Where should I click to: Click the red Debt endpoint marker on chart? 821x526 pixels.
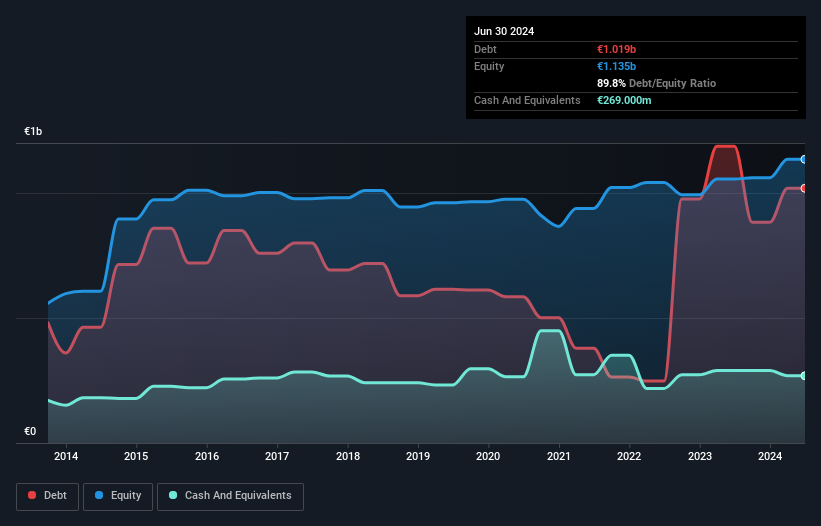(804, 188)
